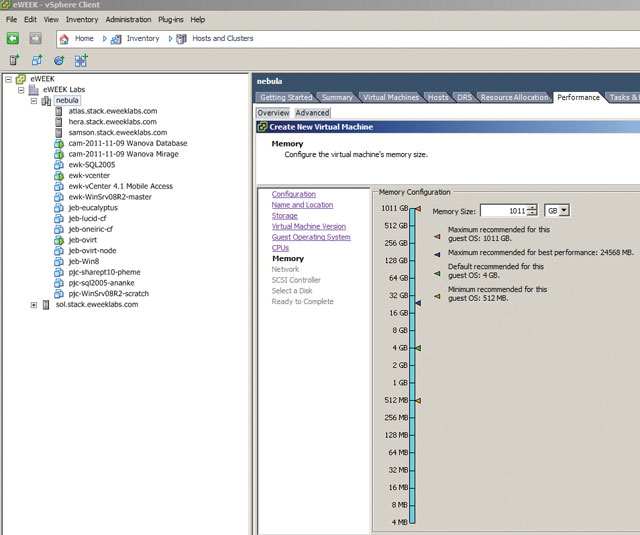Click host icon for atlas.stack.eweeklabs.com
The height and width of the screenshot is (535, 640).
(59, 111)
